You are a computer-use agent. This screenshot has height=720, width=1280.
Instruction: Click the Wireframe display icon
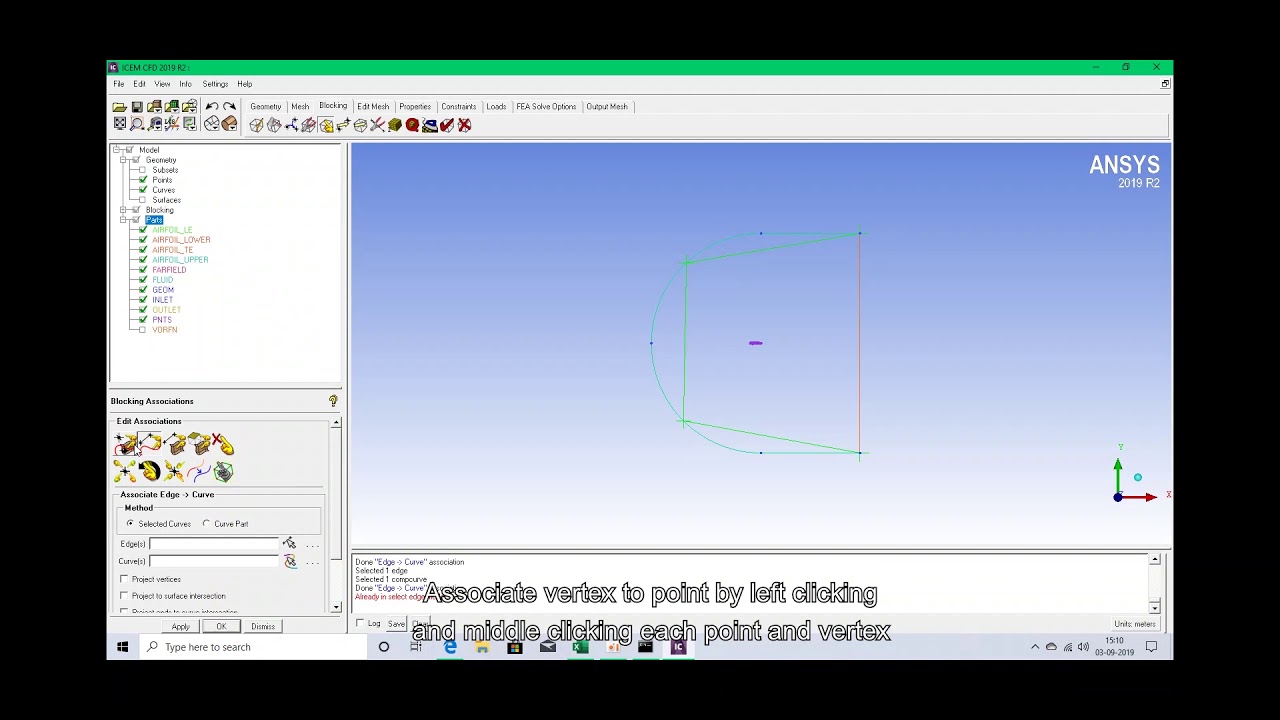(x=212, y=124)
